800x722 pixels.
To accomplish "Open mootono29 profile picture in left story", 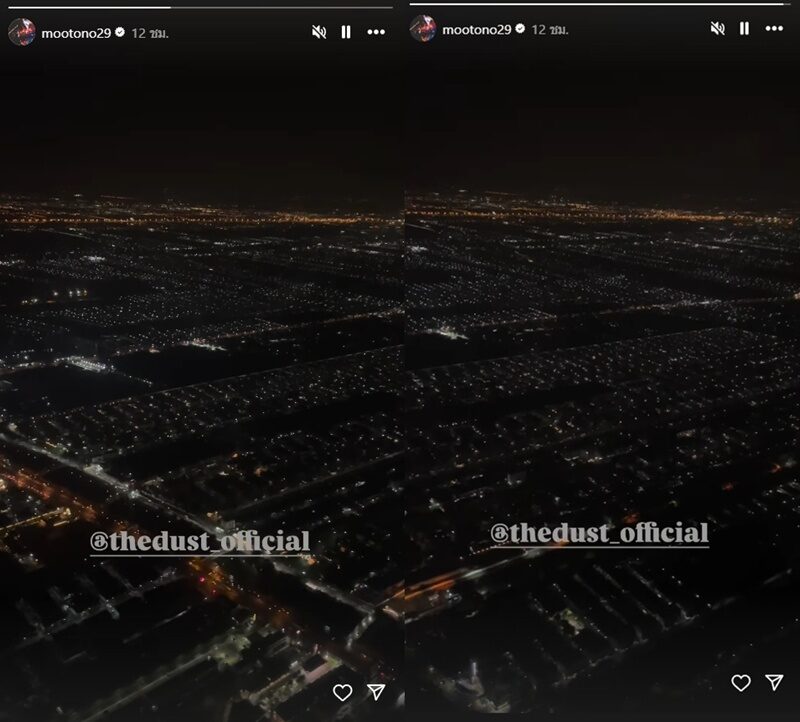I will [x=21, y=32].
